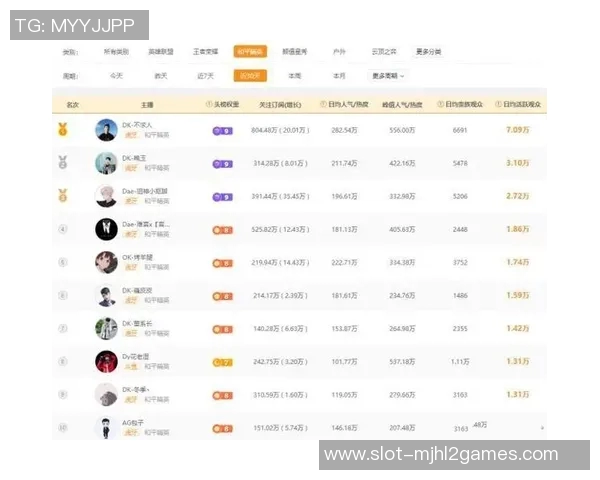Click the help icon beside 日均活跃观众 header
The height and width of the screenshot is (480, 600).
(x=498, y=104)
